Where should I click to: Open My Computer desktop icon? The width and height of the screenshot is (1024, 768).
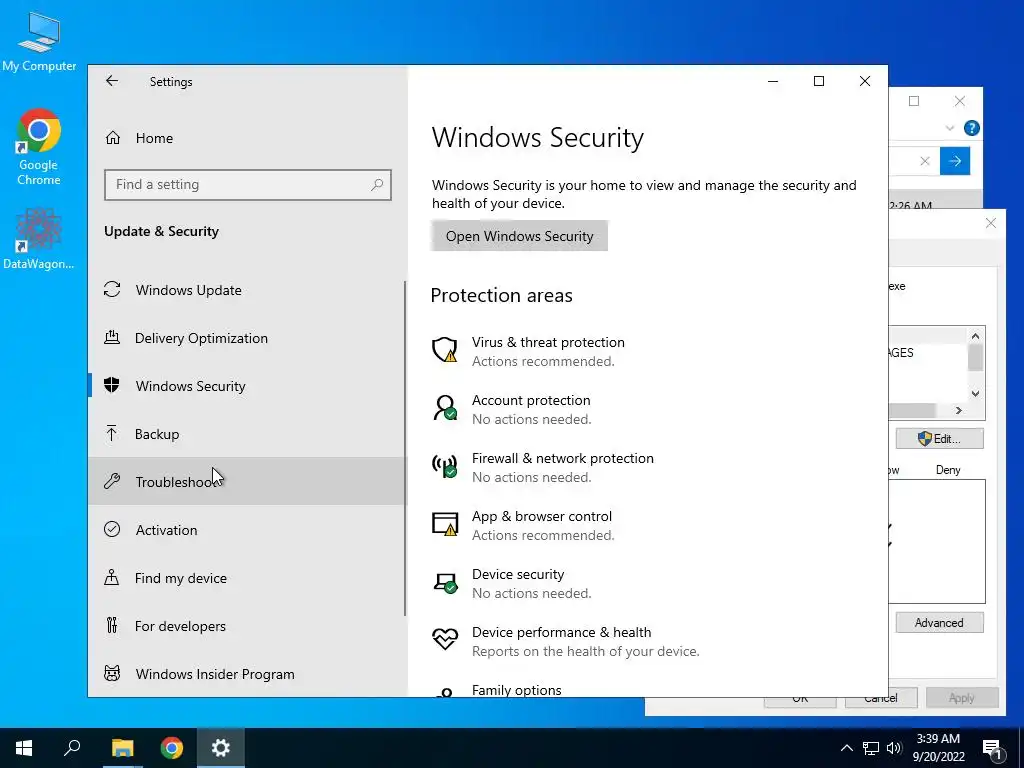pos(39,42)
